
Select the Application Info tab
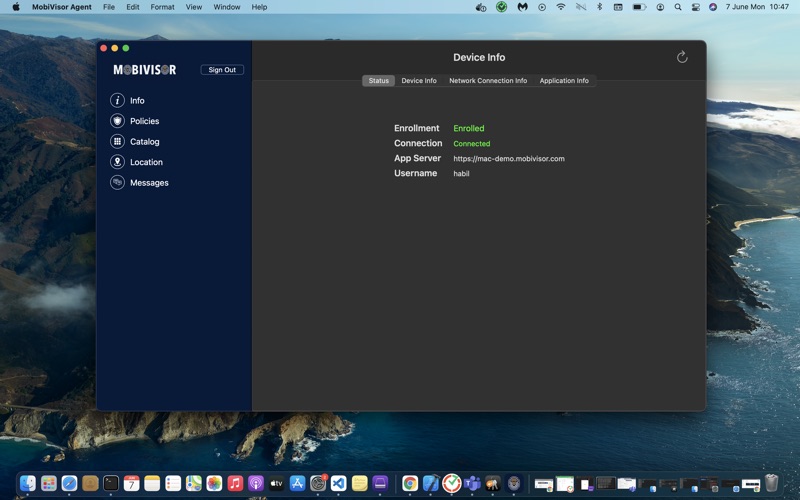564,81
